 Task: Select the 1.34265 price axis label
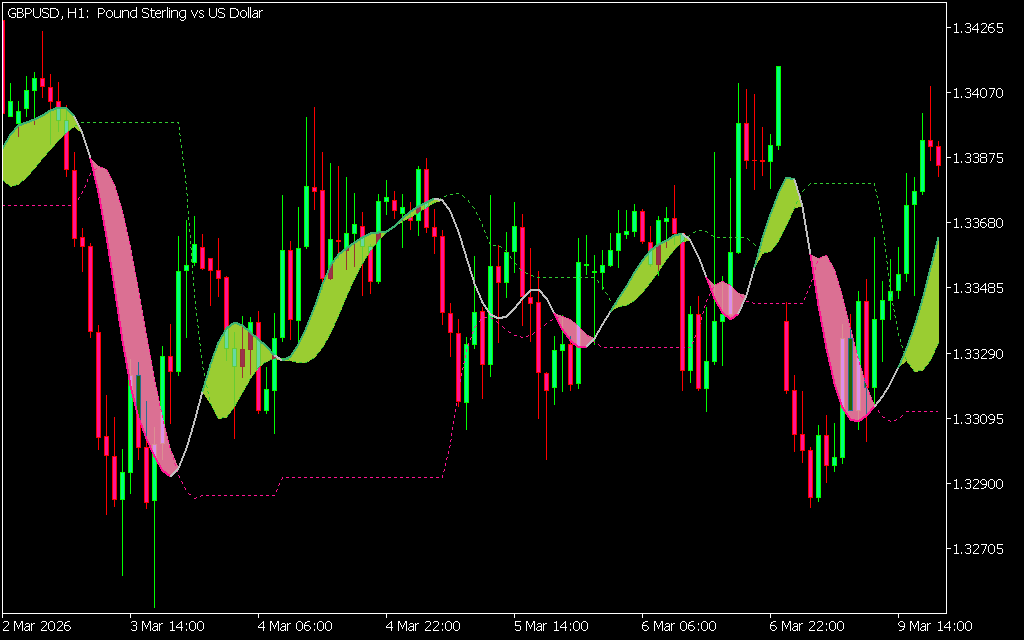pyautogui.click(x=979, y=28)
